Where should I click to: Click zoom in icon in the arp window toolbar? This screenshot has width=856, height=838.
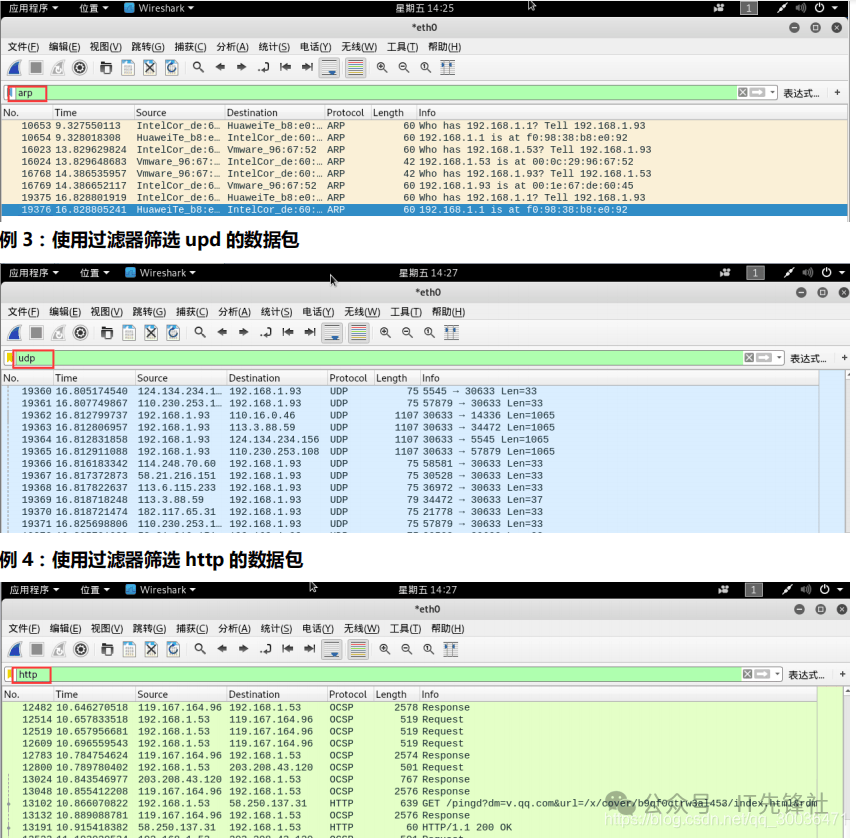coord(383,68)
